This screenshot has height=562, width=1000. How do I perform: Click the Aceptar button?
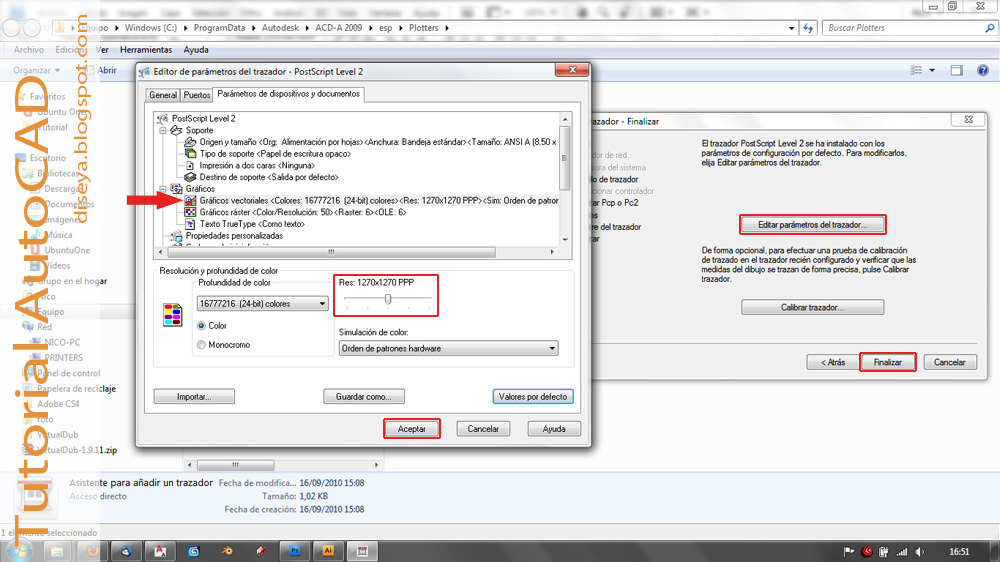411,429
